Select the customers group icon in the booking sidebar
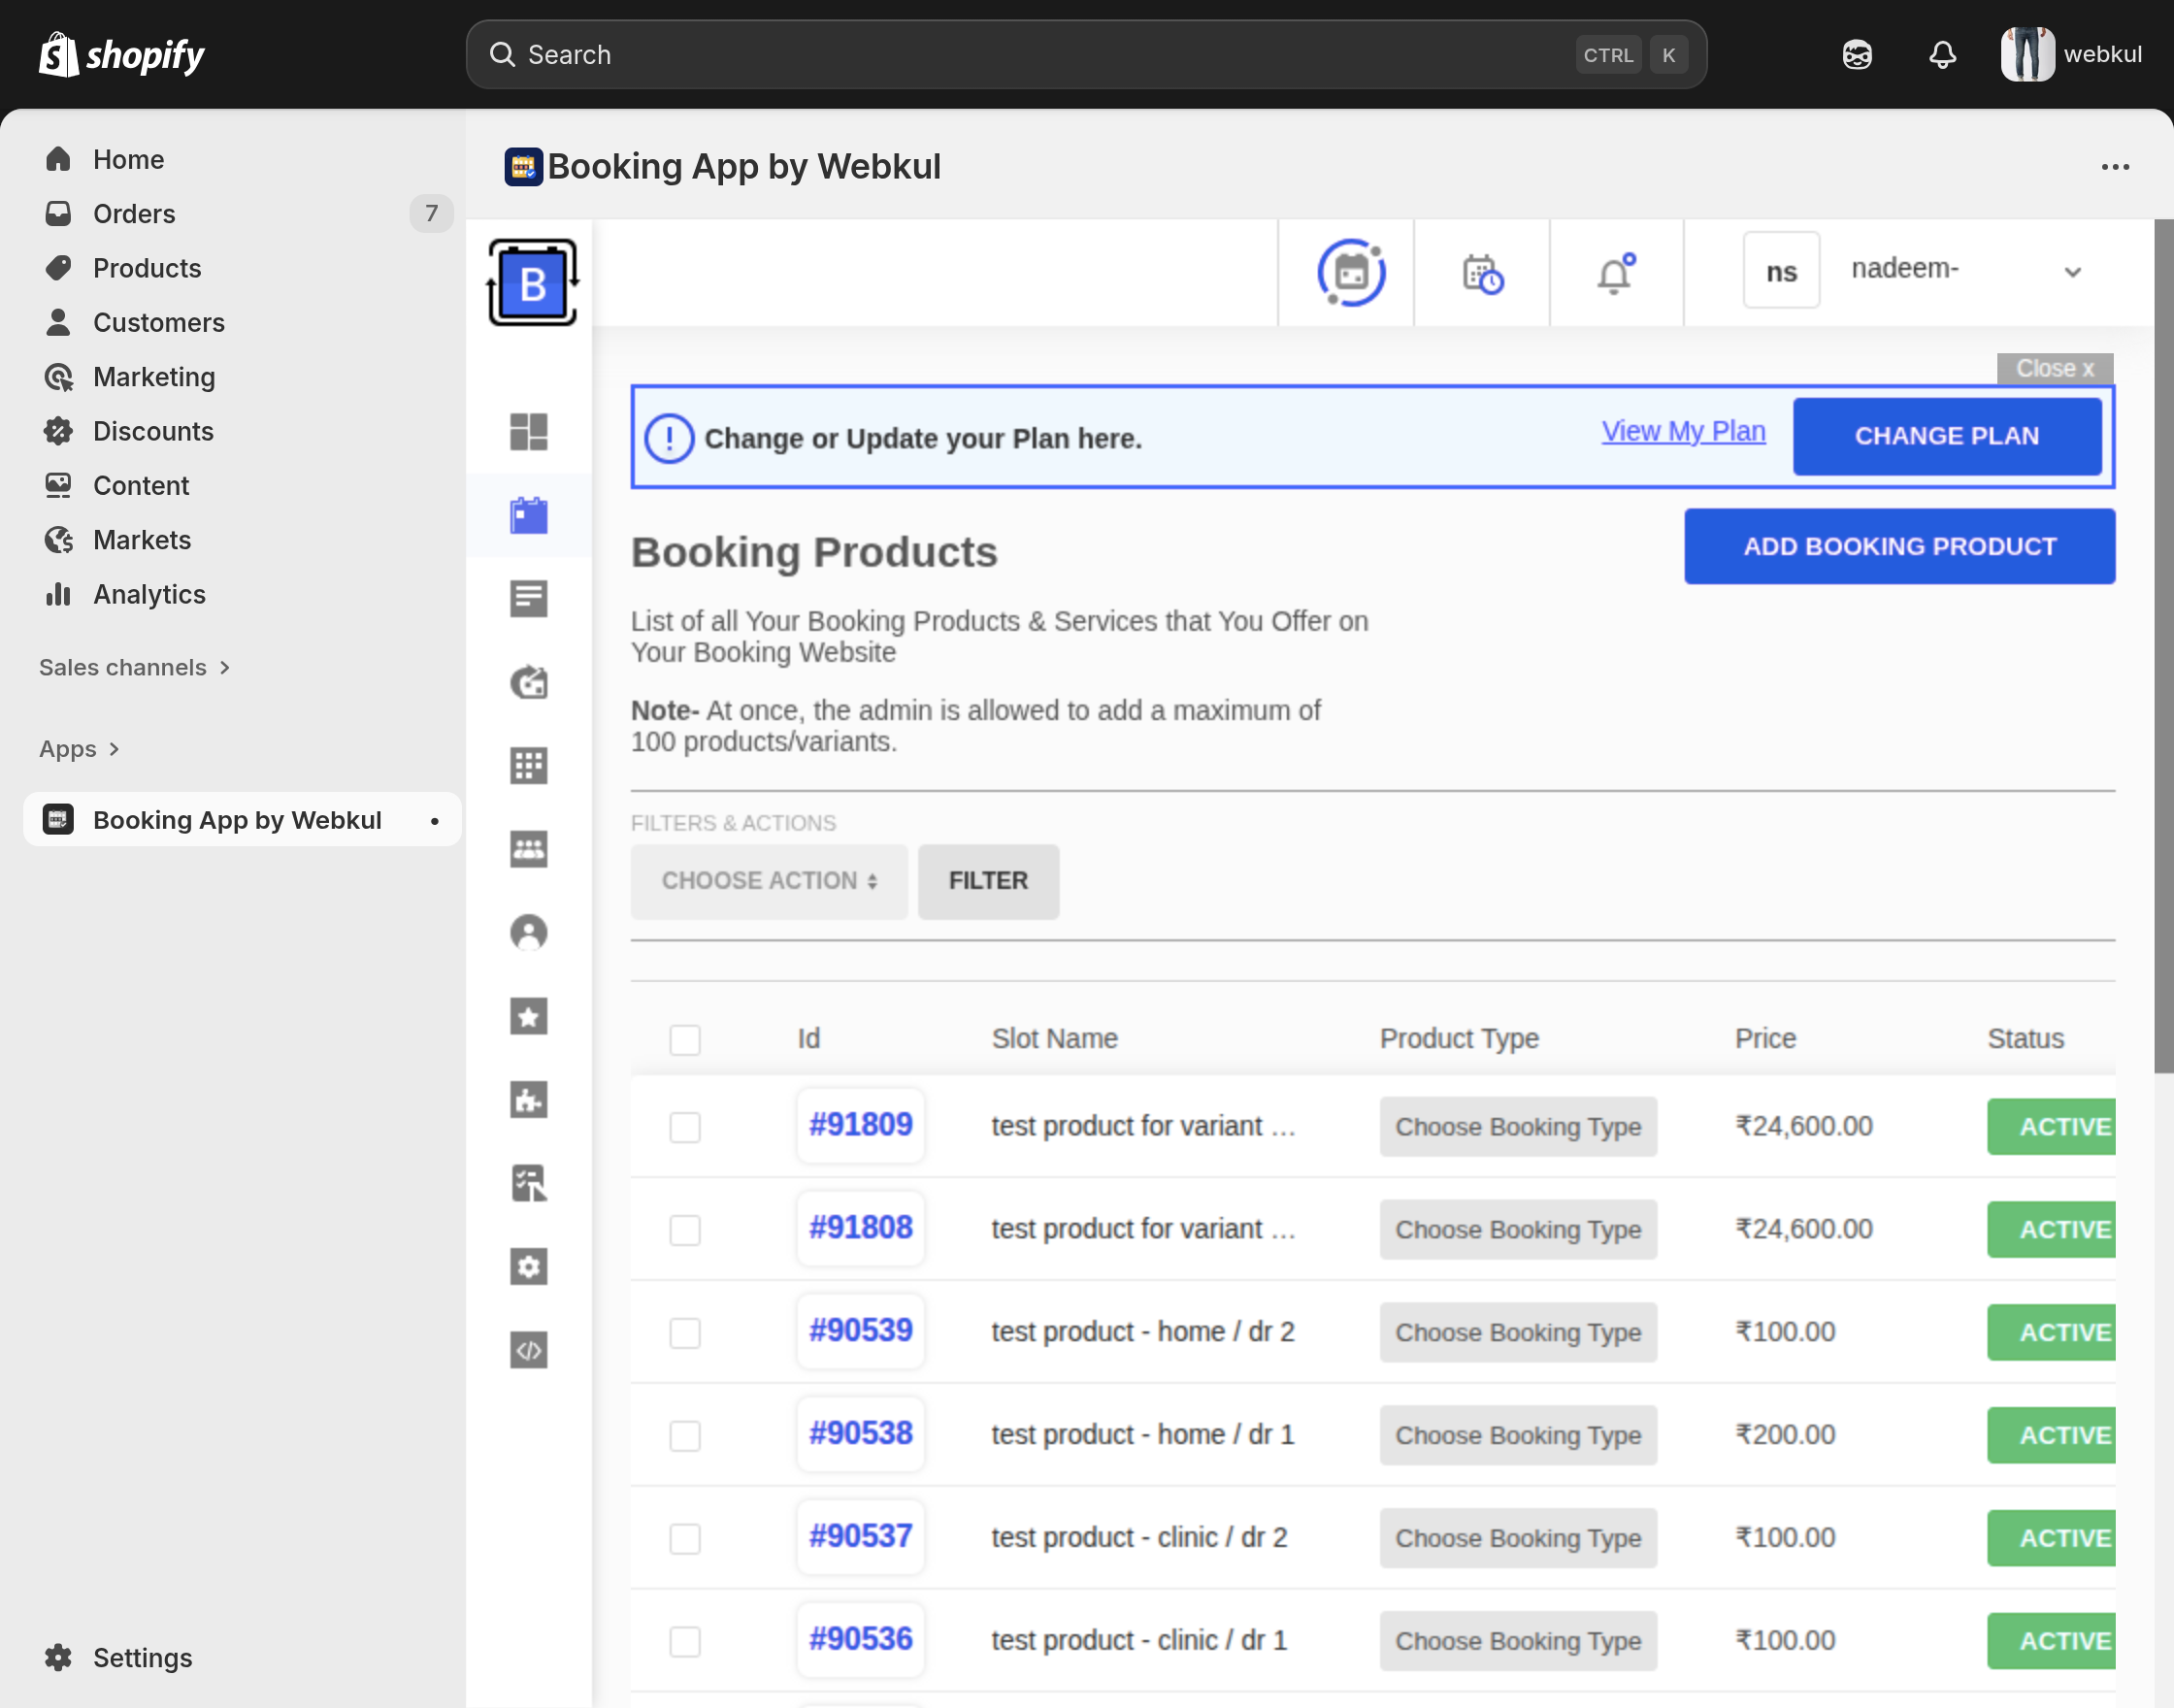 (x=528, y=849)
